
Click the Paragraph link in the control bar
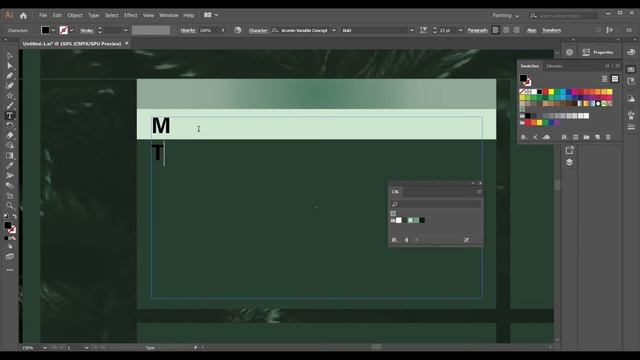click(478, 31)
